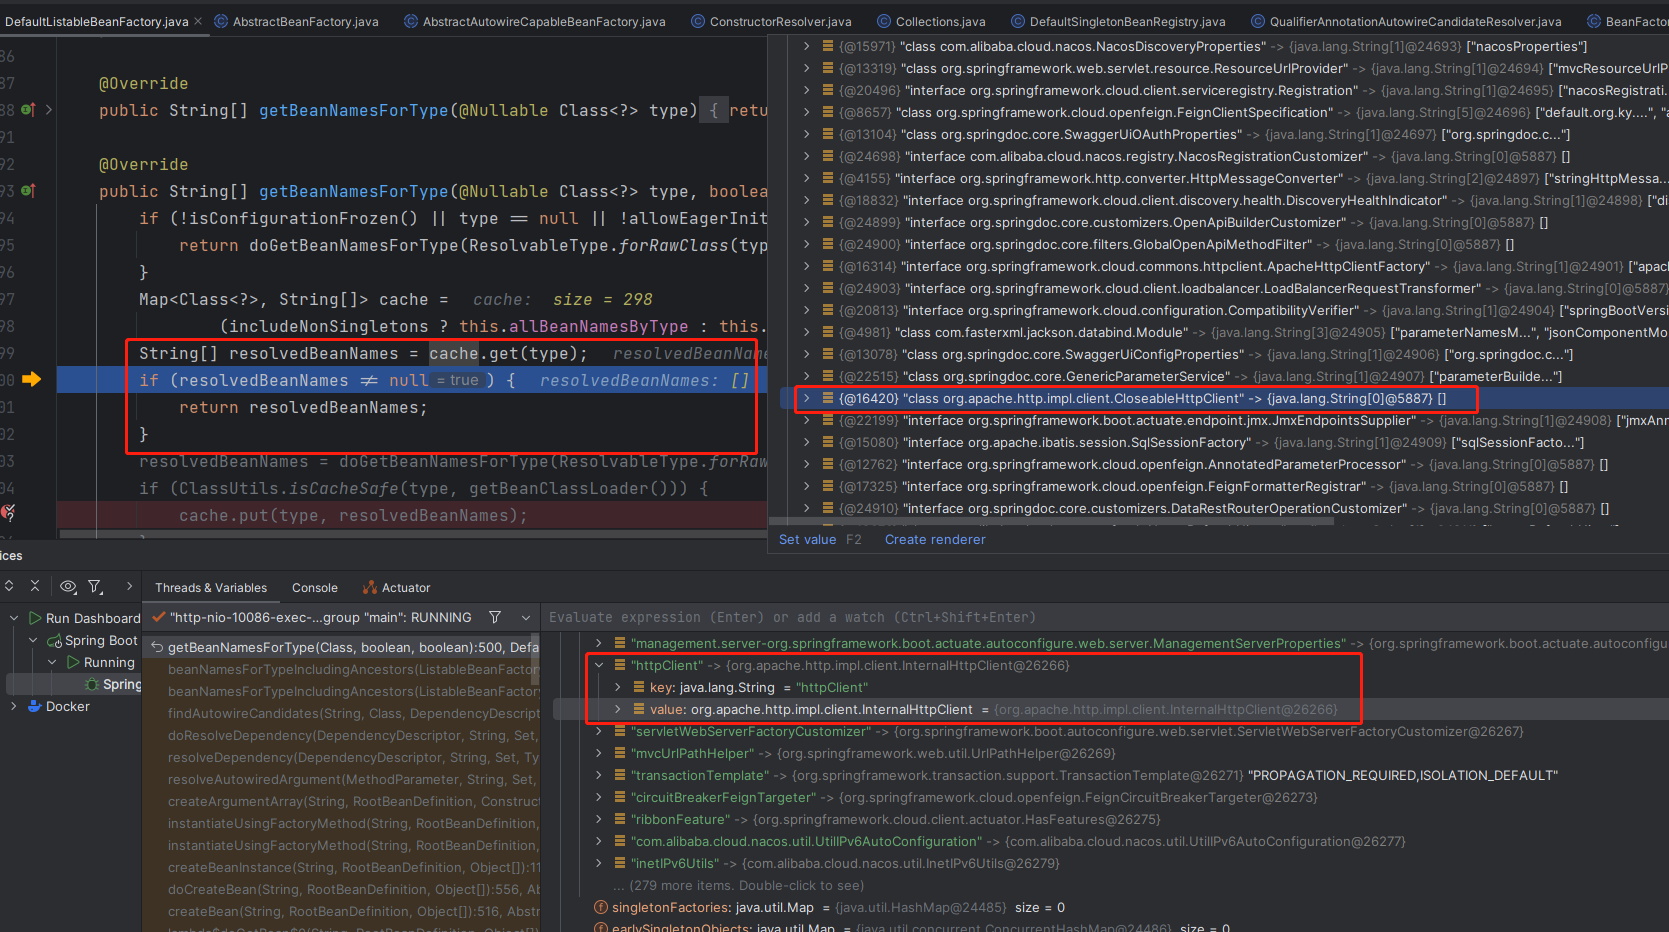Image resolution: width=1669 pixels, height=932 pixels.
Task: Expand the NacosDiscoveryProperties cache entry
Action: (806, 46)
